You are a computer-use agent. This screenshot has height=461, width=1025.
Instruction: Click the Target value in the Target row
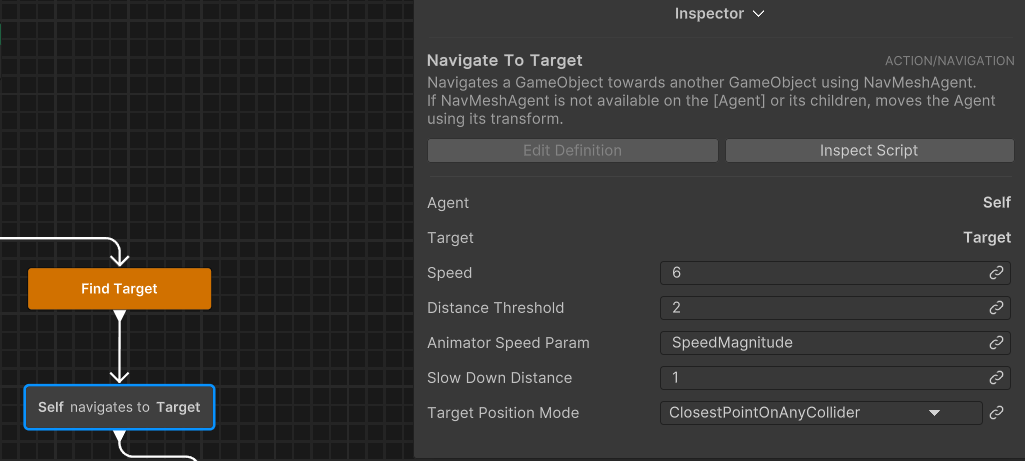[x=986, y=238]
